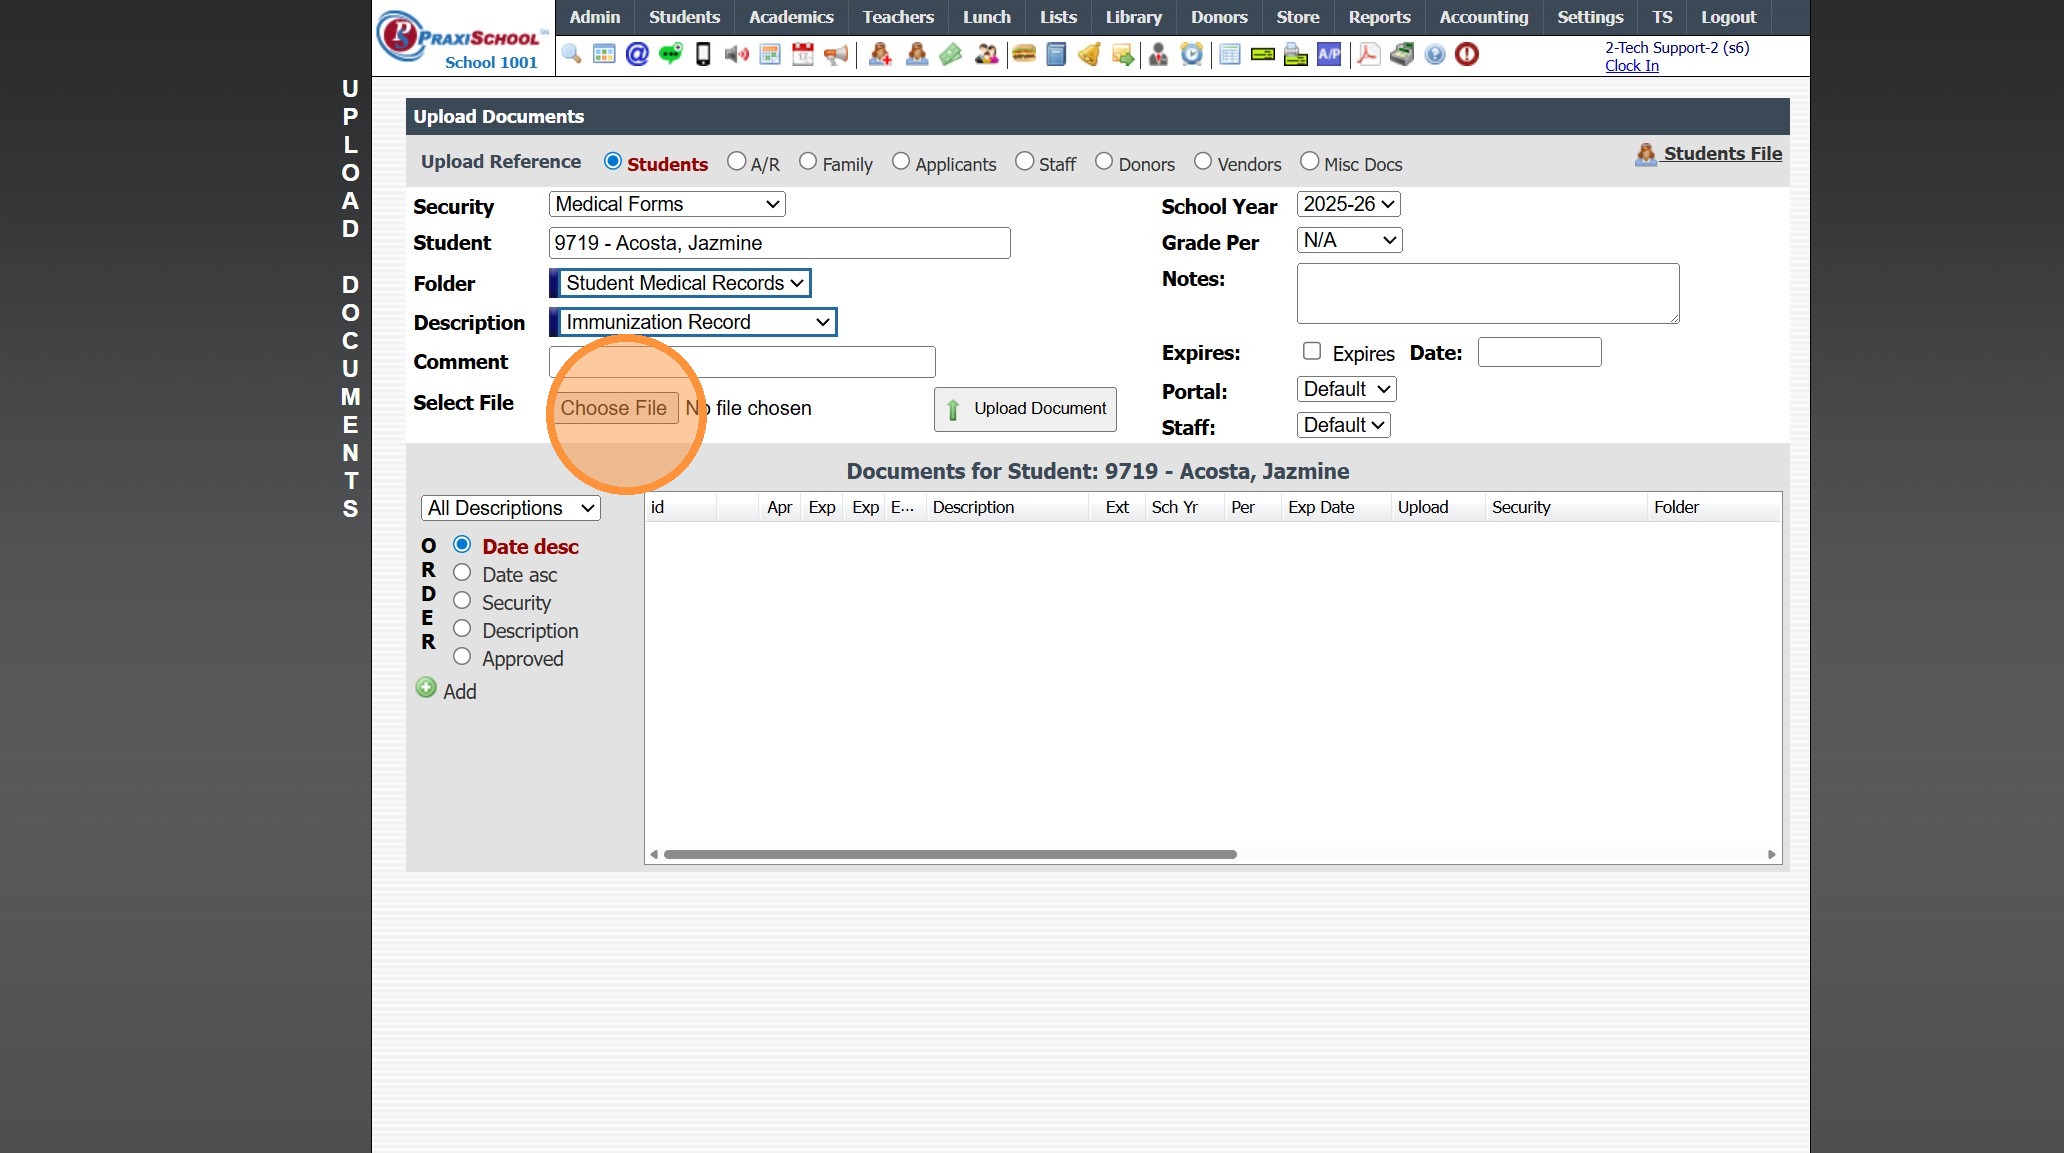Open the Academics menu
2064x1153 pixels.
coord(790,17)
